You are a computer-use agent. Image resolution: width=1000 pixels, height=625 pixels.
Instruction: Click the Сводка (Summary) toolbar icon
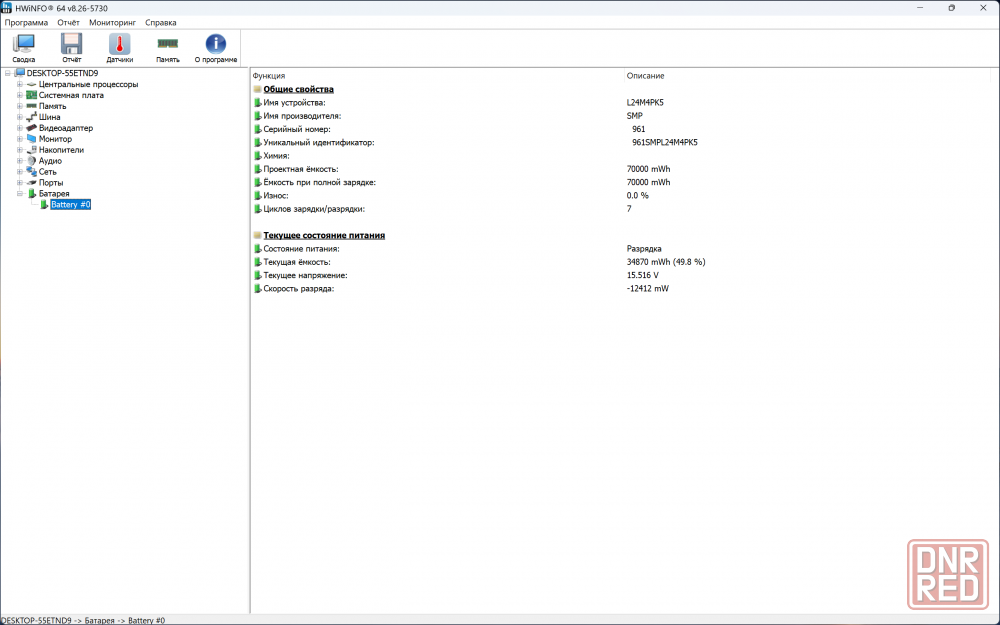pos(23,46)
